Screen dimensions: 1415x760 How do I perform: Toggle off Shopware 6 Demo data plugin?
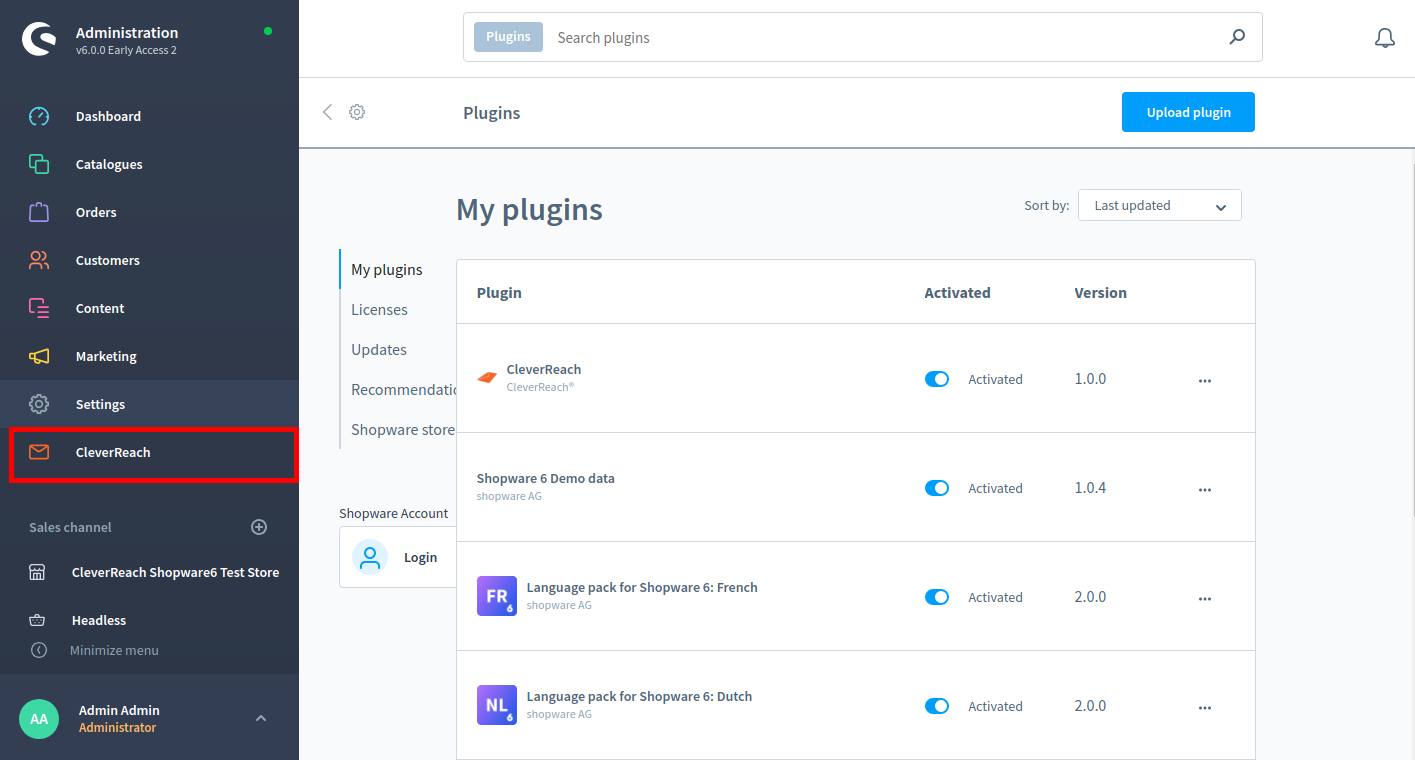tap(937, 488)
